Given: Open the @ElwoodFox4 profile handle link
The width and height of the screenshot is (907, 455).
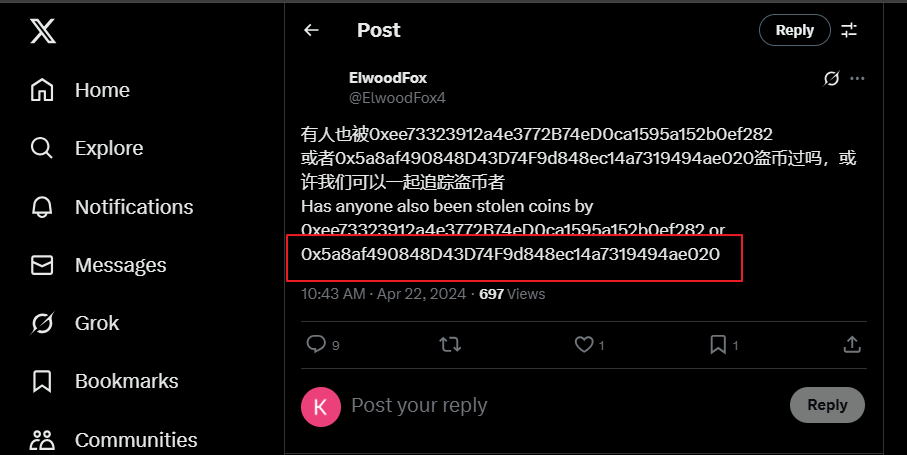Looking at the screenshot, I should 397,98.
